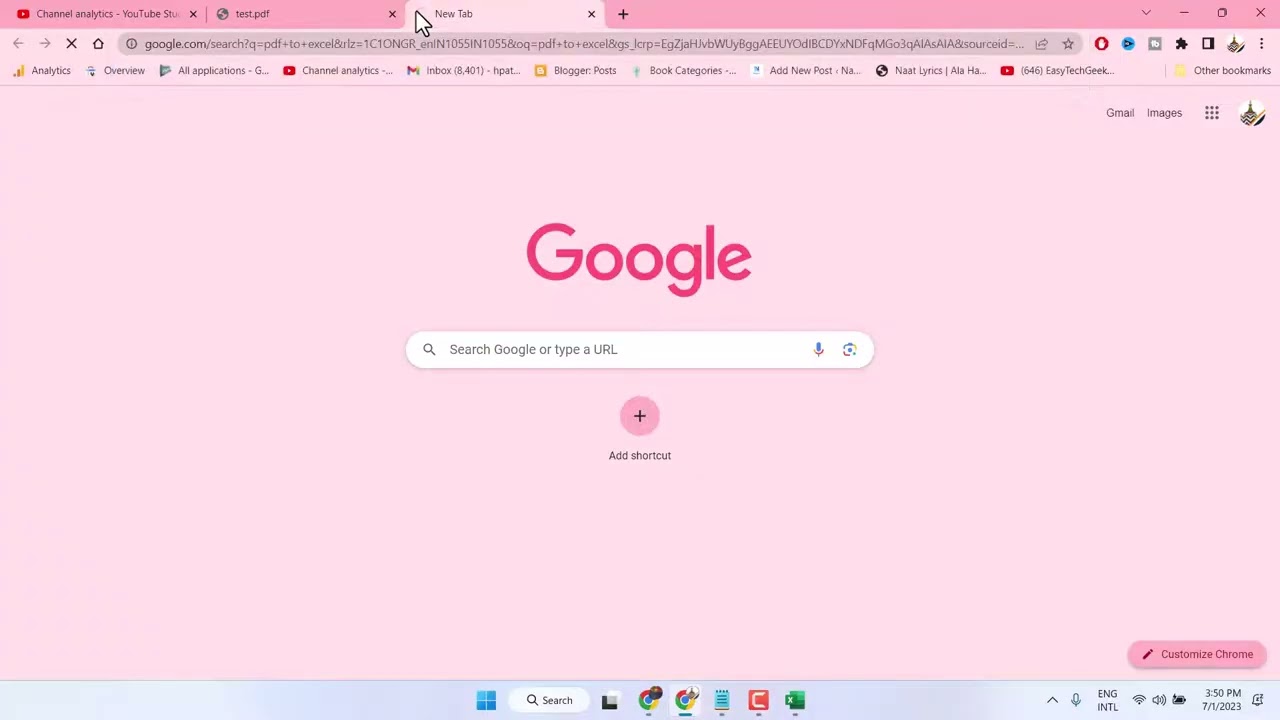1280x720 pixels.
Task: Open Wi-Fi network settings in tray
Action: 1139,700
